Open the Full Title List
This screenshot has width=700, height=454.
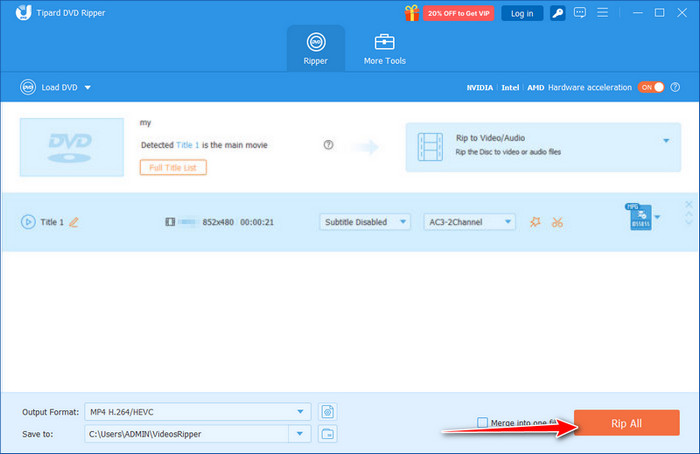point(174,167)
